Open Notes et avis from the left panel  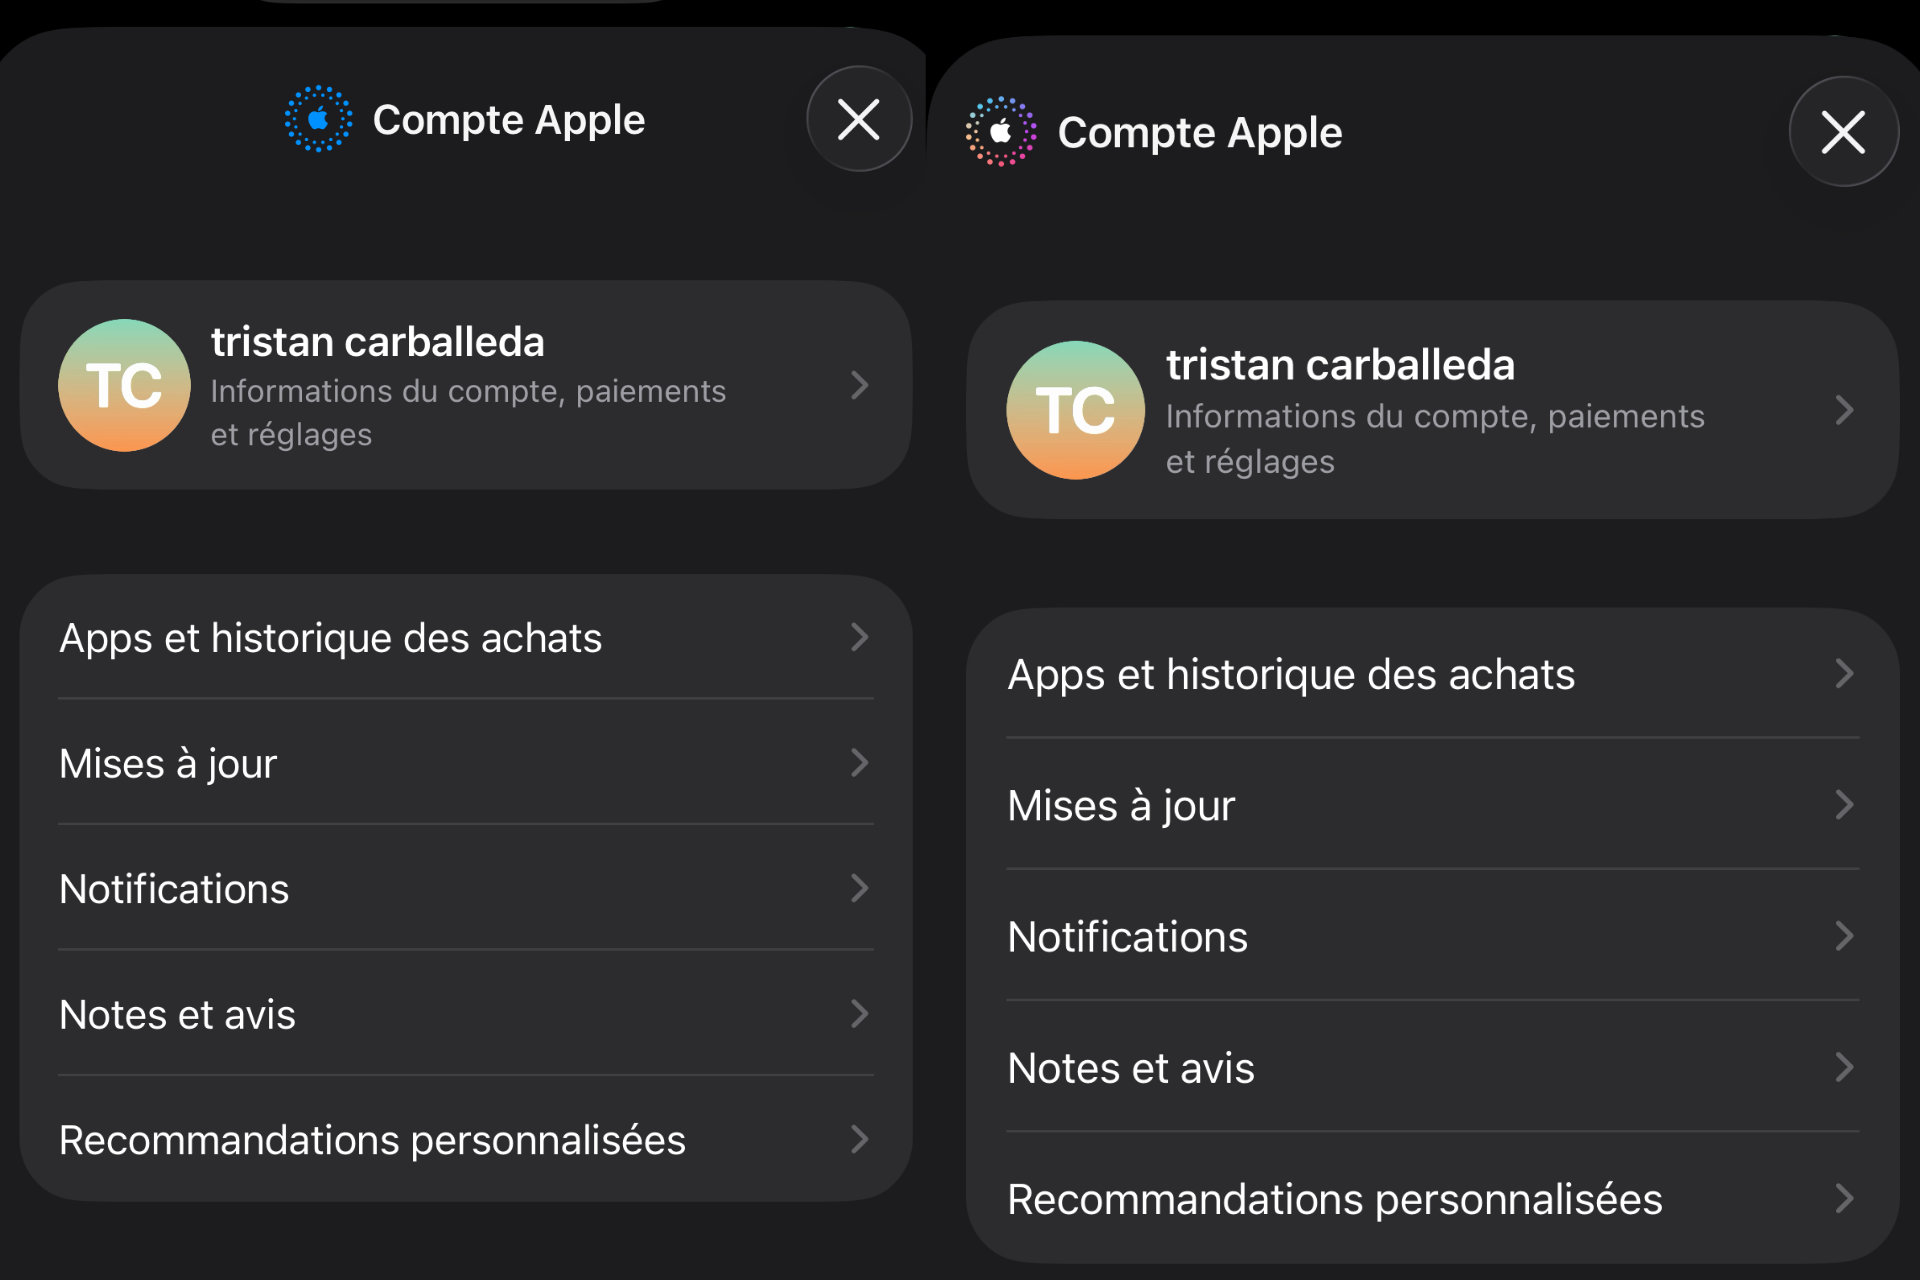click(178, 1015)
